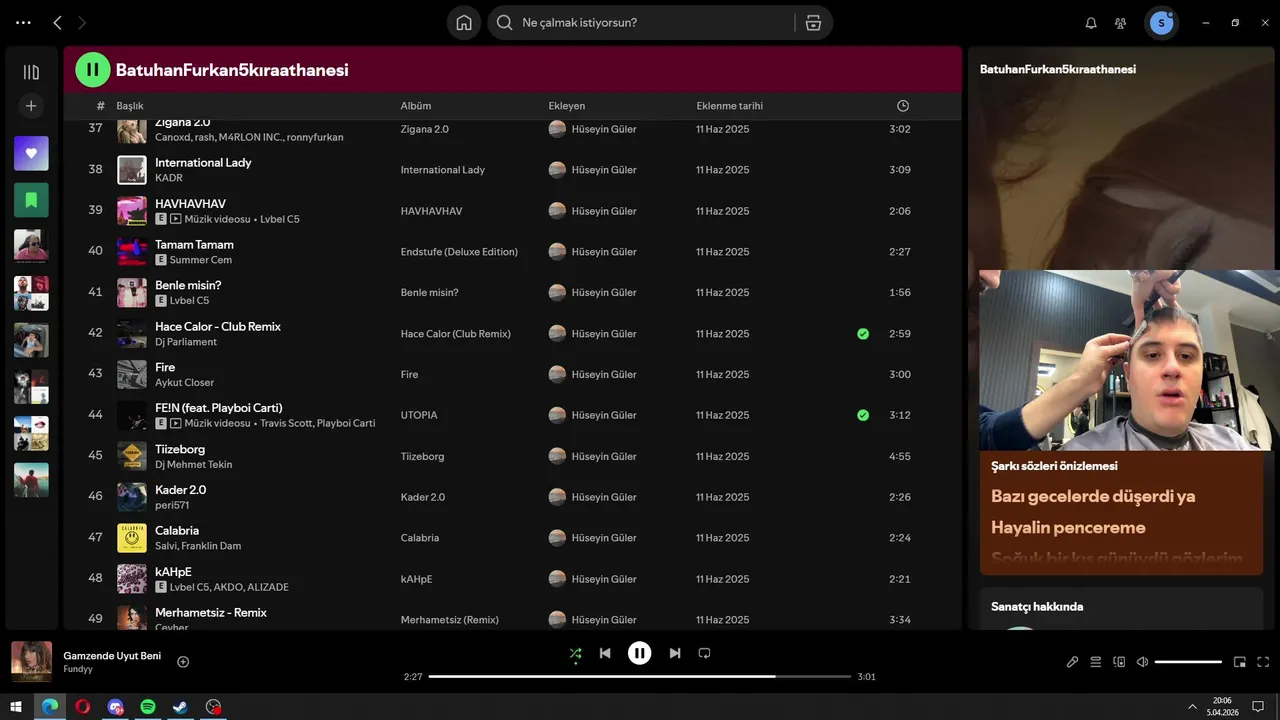Screen dimensions: 1280x720
Task: Open Liked Songs in the sidebar
Action: (x=31, y=153)
